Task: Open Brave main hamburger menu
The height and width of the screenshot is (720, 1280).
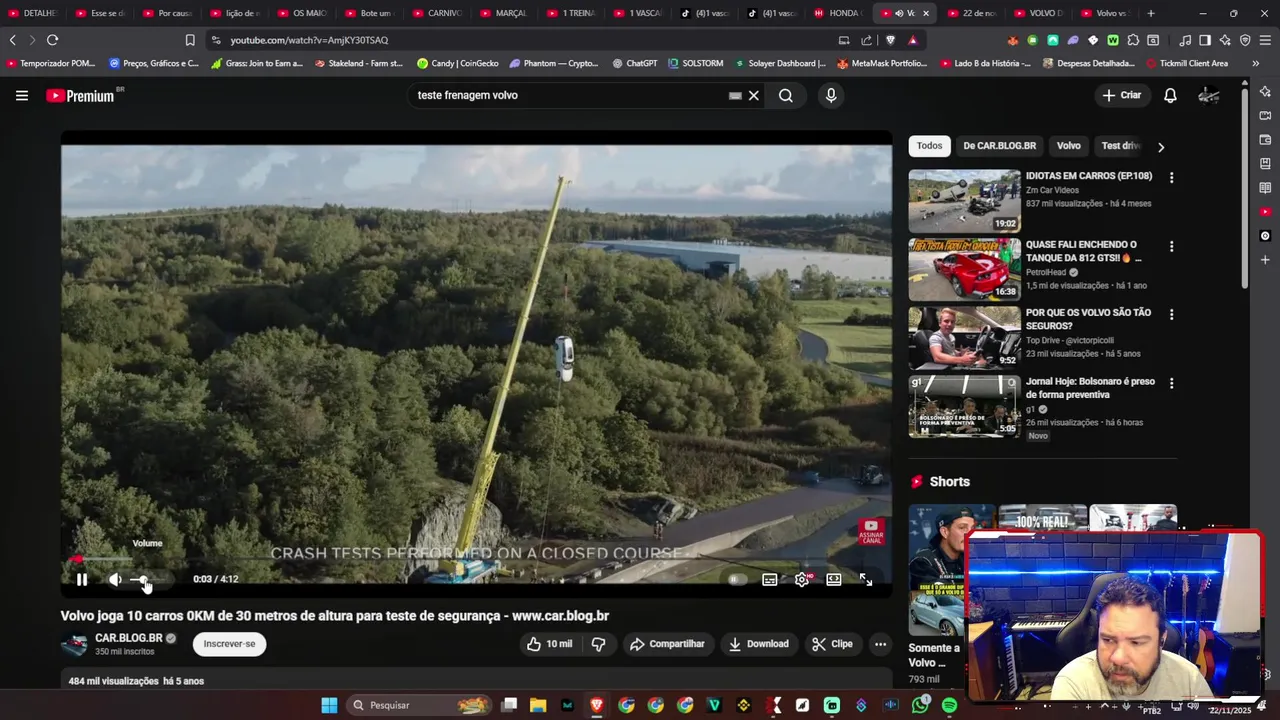Action: tap(1265, 40)
